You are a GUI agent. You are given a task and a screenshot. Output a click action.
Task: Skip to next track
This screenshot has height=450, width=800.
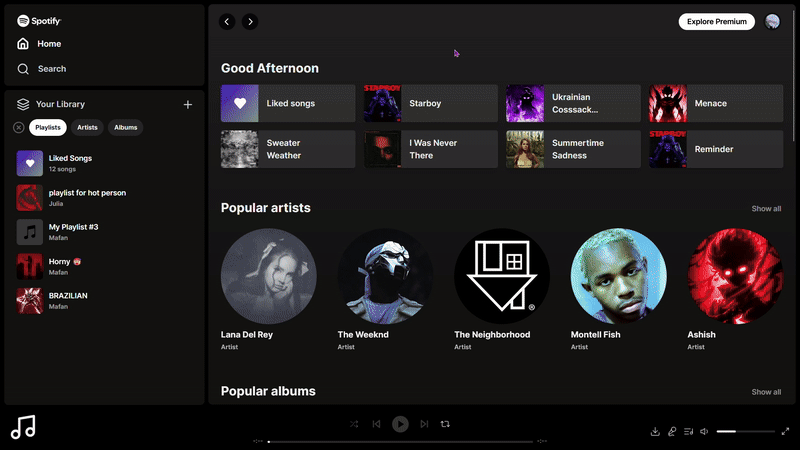coord(424,424)
